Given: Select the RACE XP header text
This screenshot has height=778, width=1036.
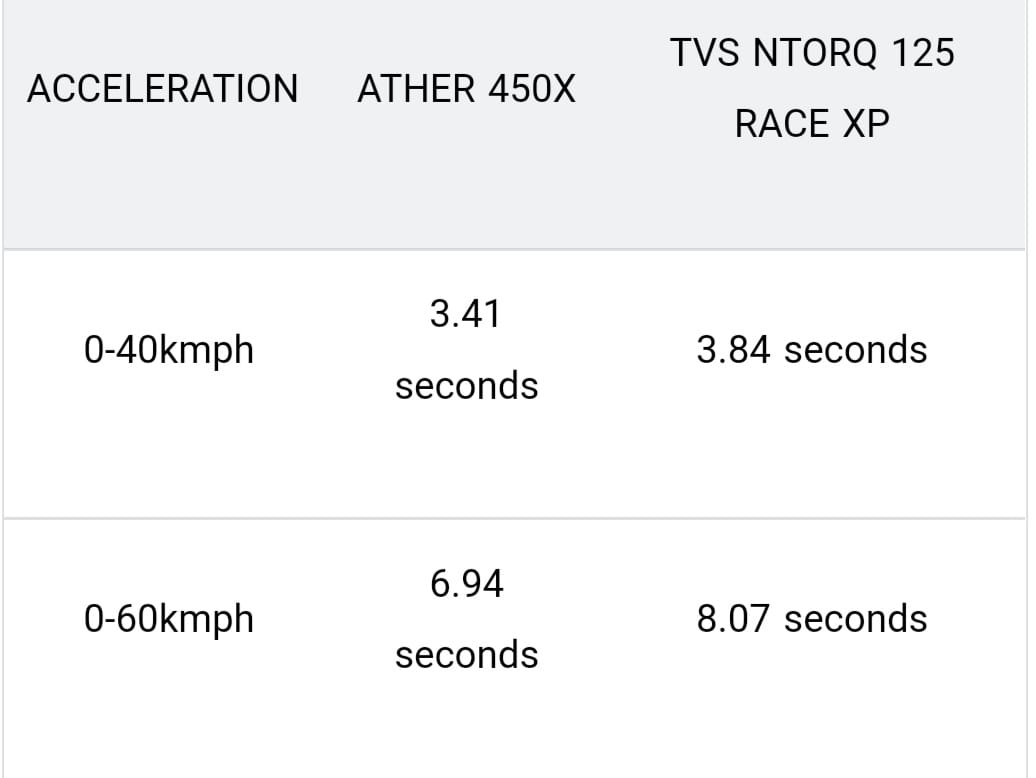Looking at the screenshot, I should click(x=812, y=124).
